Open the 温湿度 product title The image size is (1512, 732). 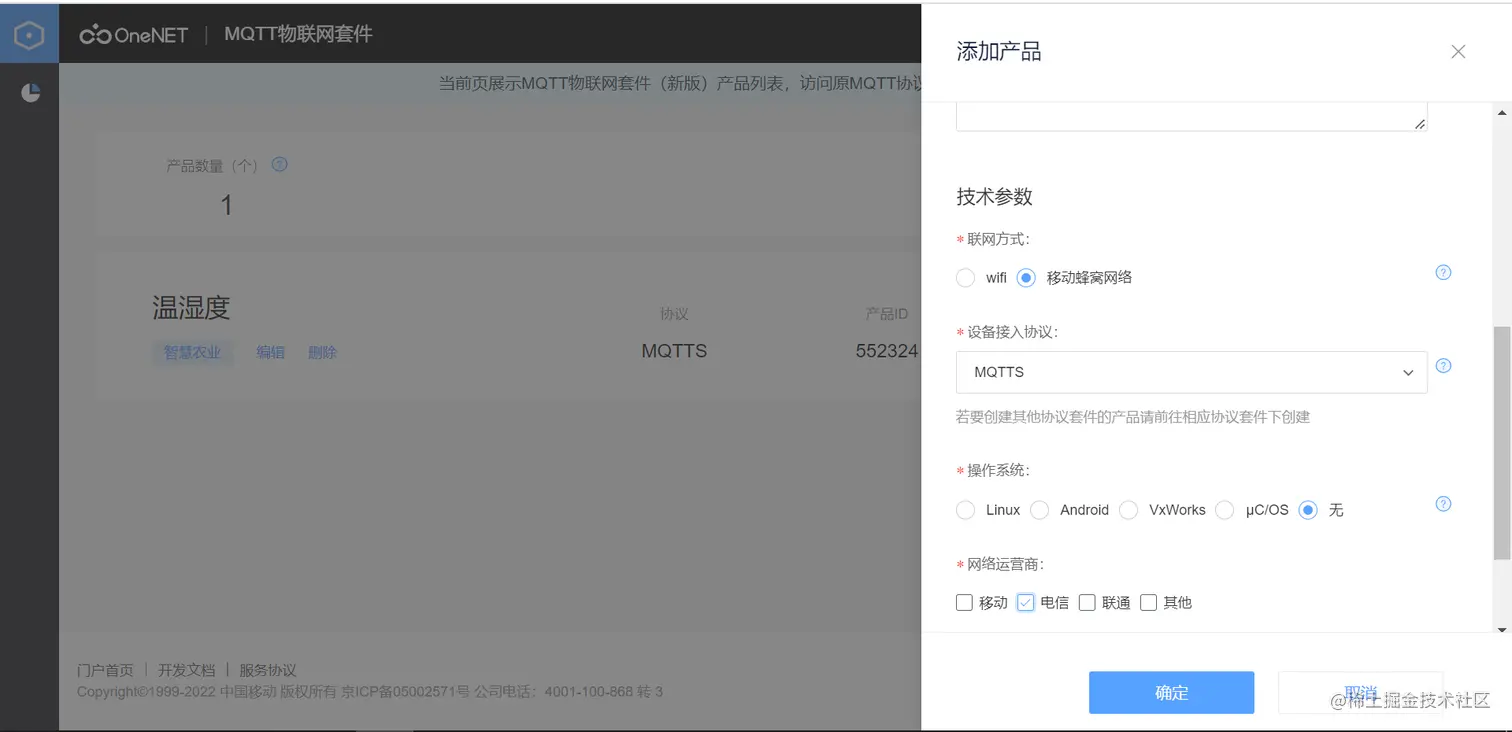pos(191,307)
